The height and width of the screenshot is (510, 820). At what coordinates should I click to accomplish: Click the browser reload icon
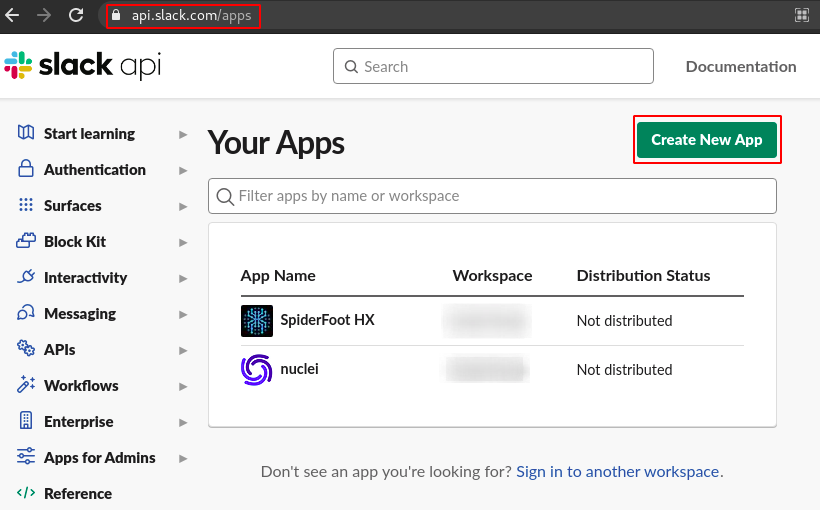pyautogui.click(x=76, y=15)
